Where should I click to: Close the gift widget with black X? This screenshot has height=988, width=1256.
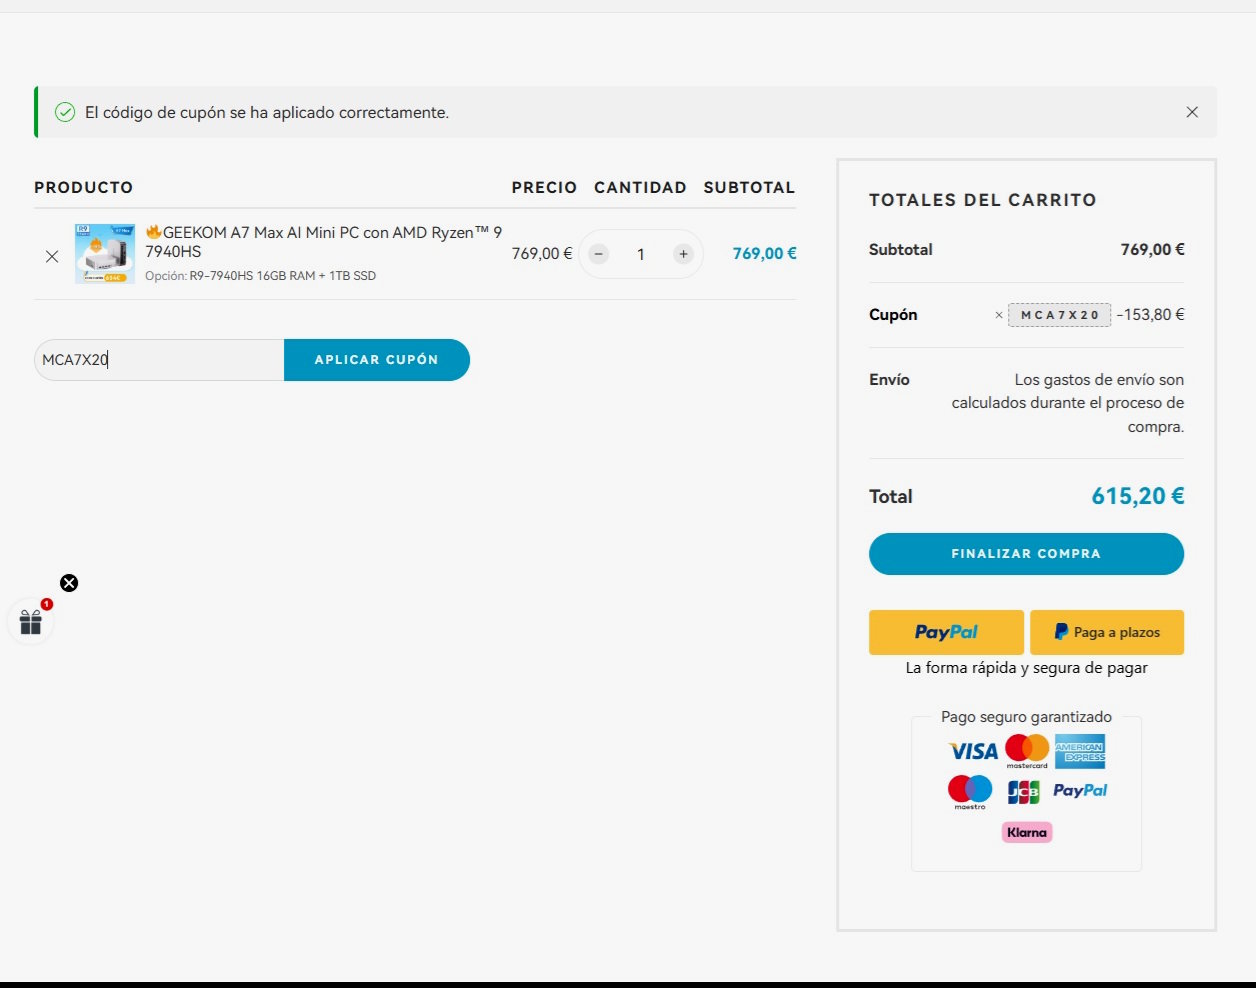pos(69,583)
